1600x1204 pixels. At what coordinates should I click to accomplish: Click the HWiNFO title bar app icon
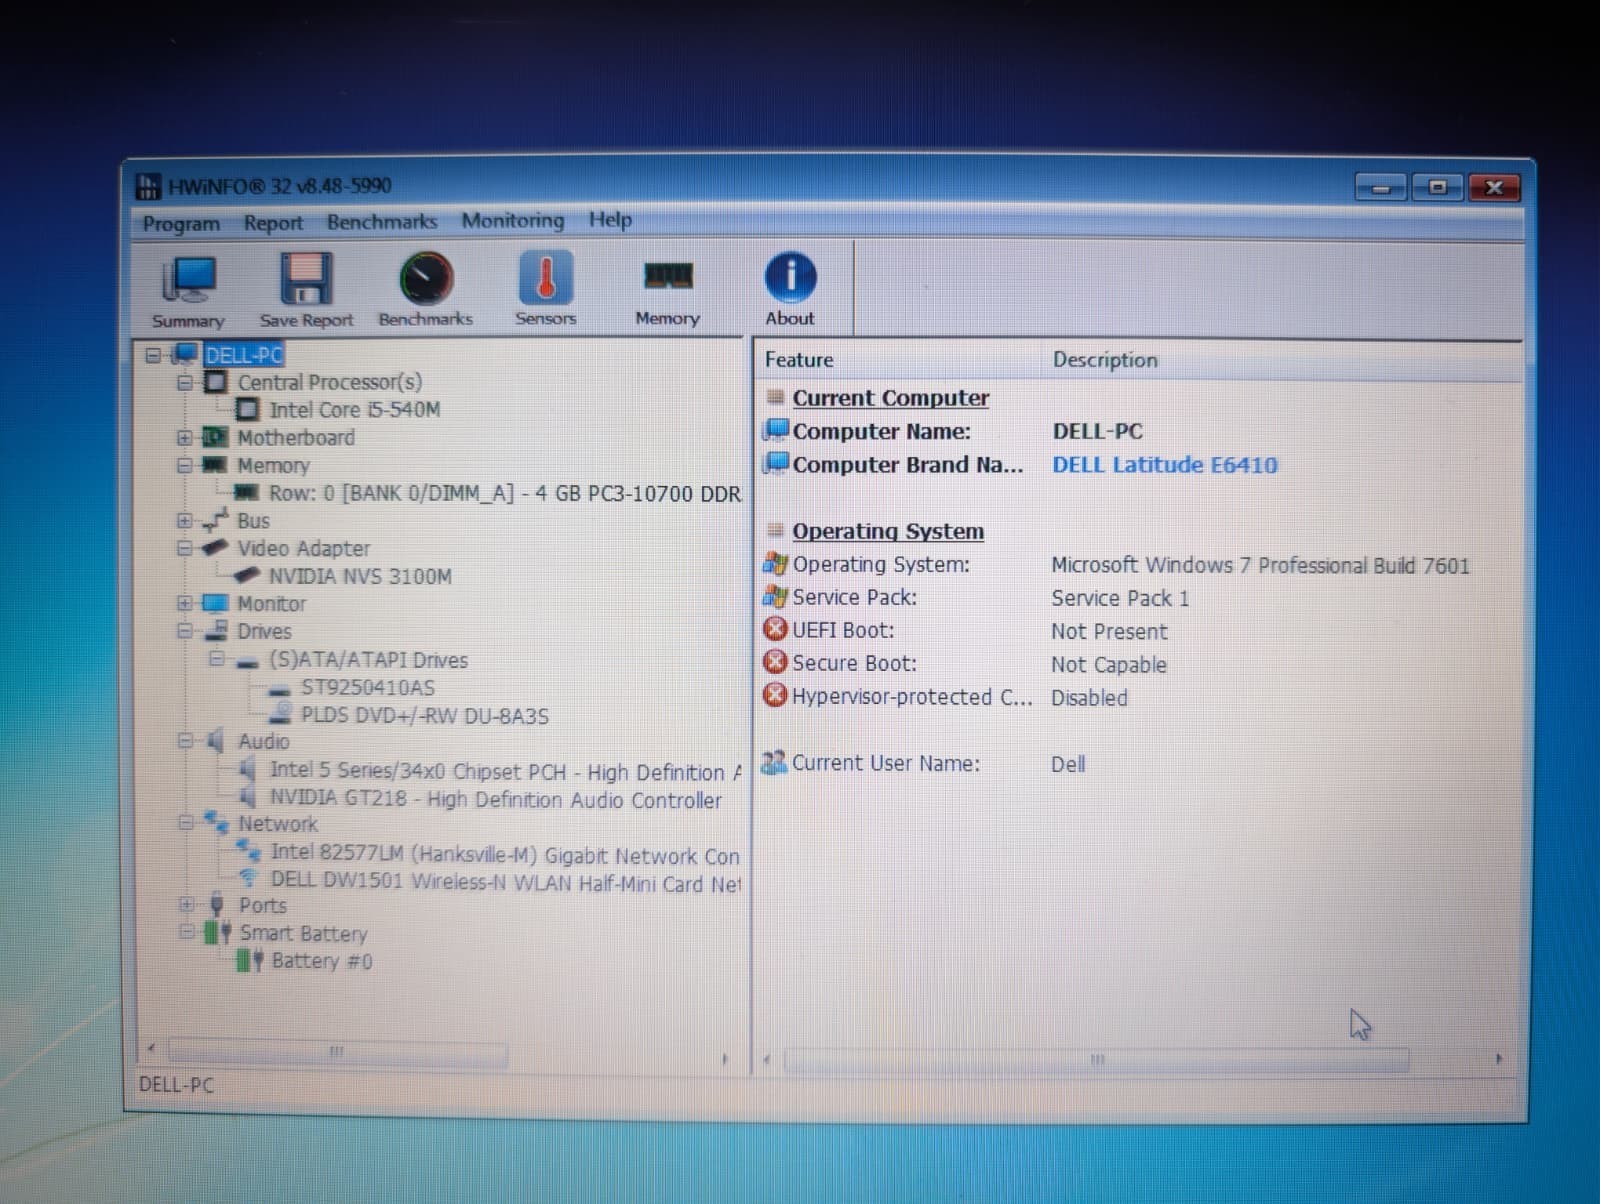click(148, 186)
